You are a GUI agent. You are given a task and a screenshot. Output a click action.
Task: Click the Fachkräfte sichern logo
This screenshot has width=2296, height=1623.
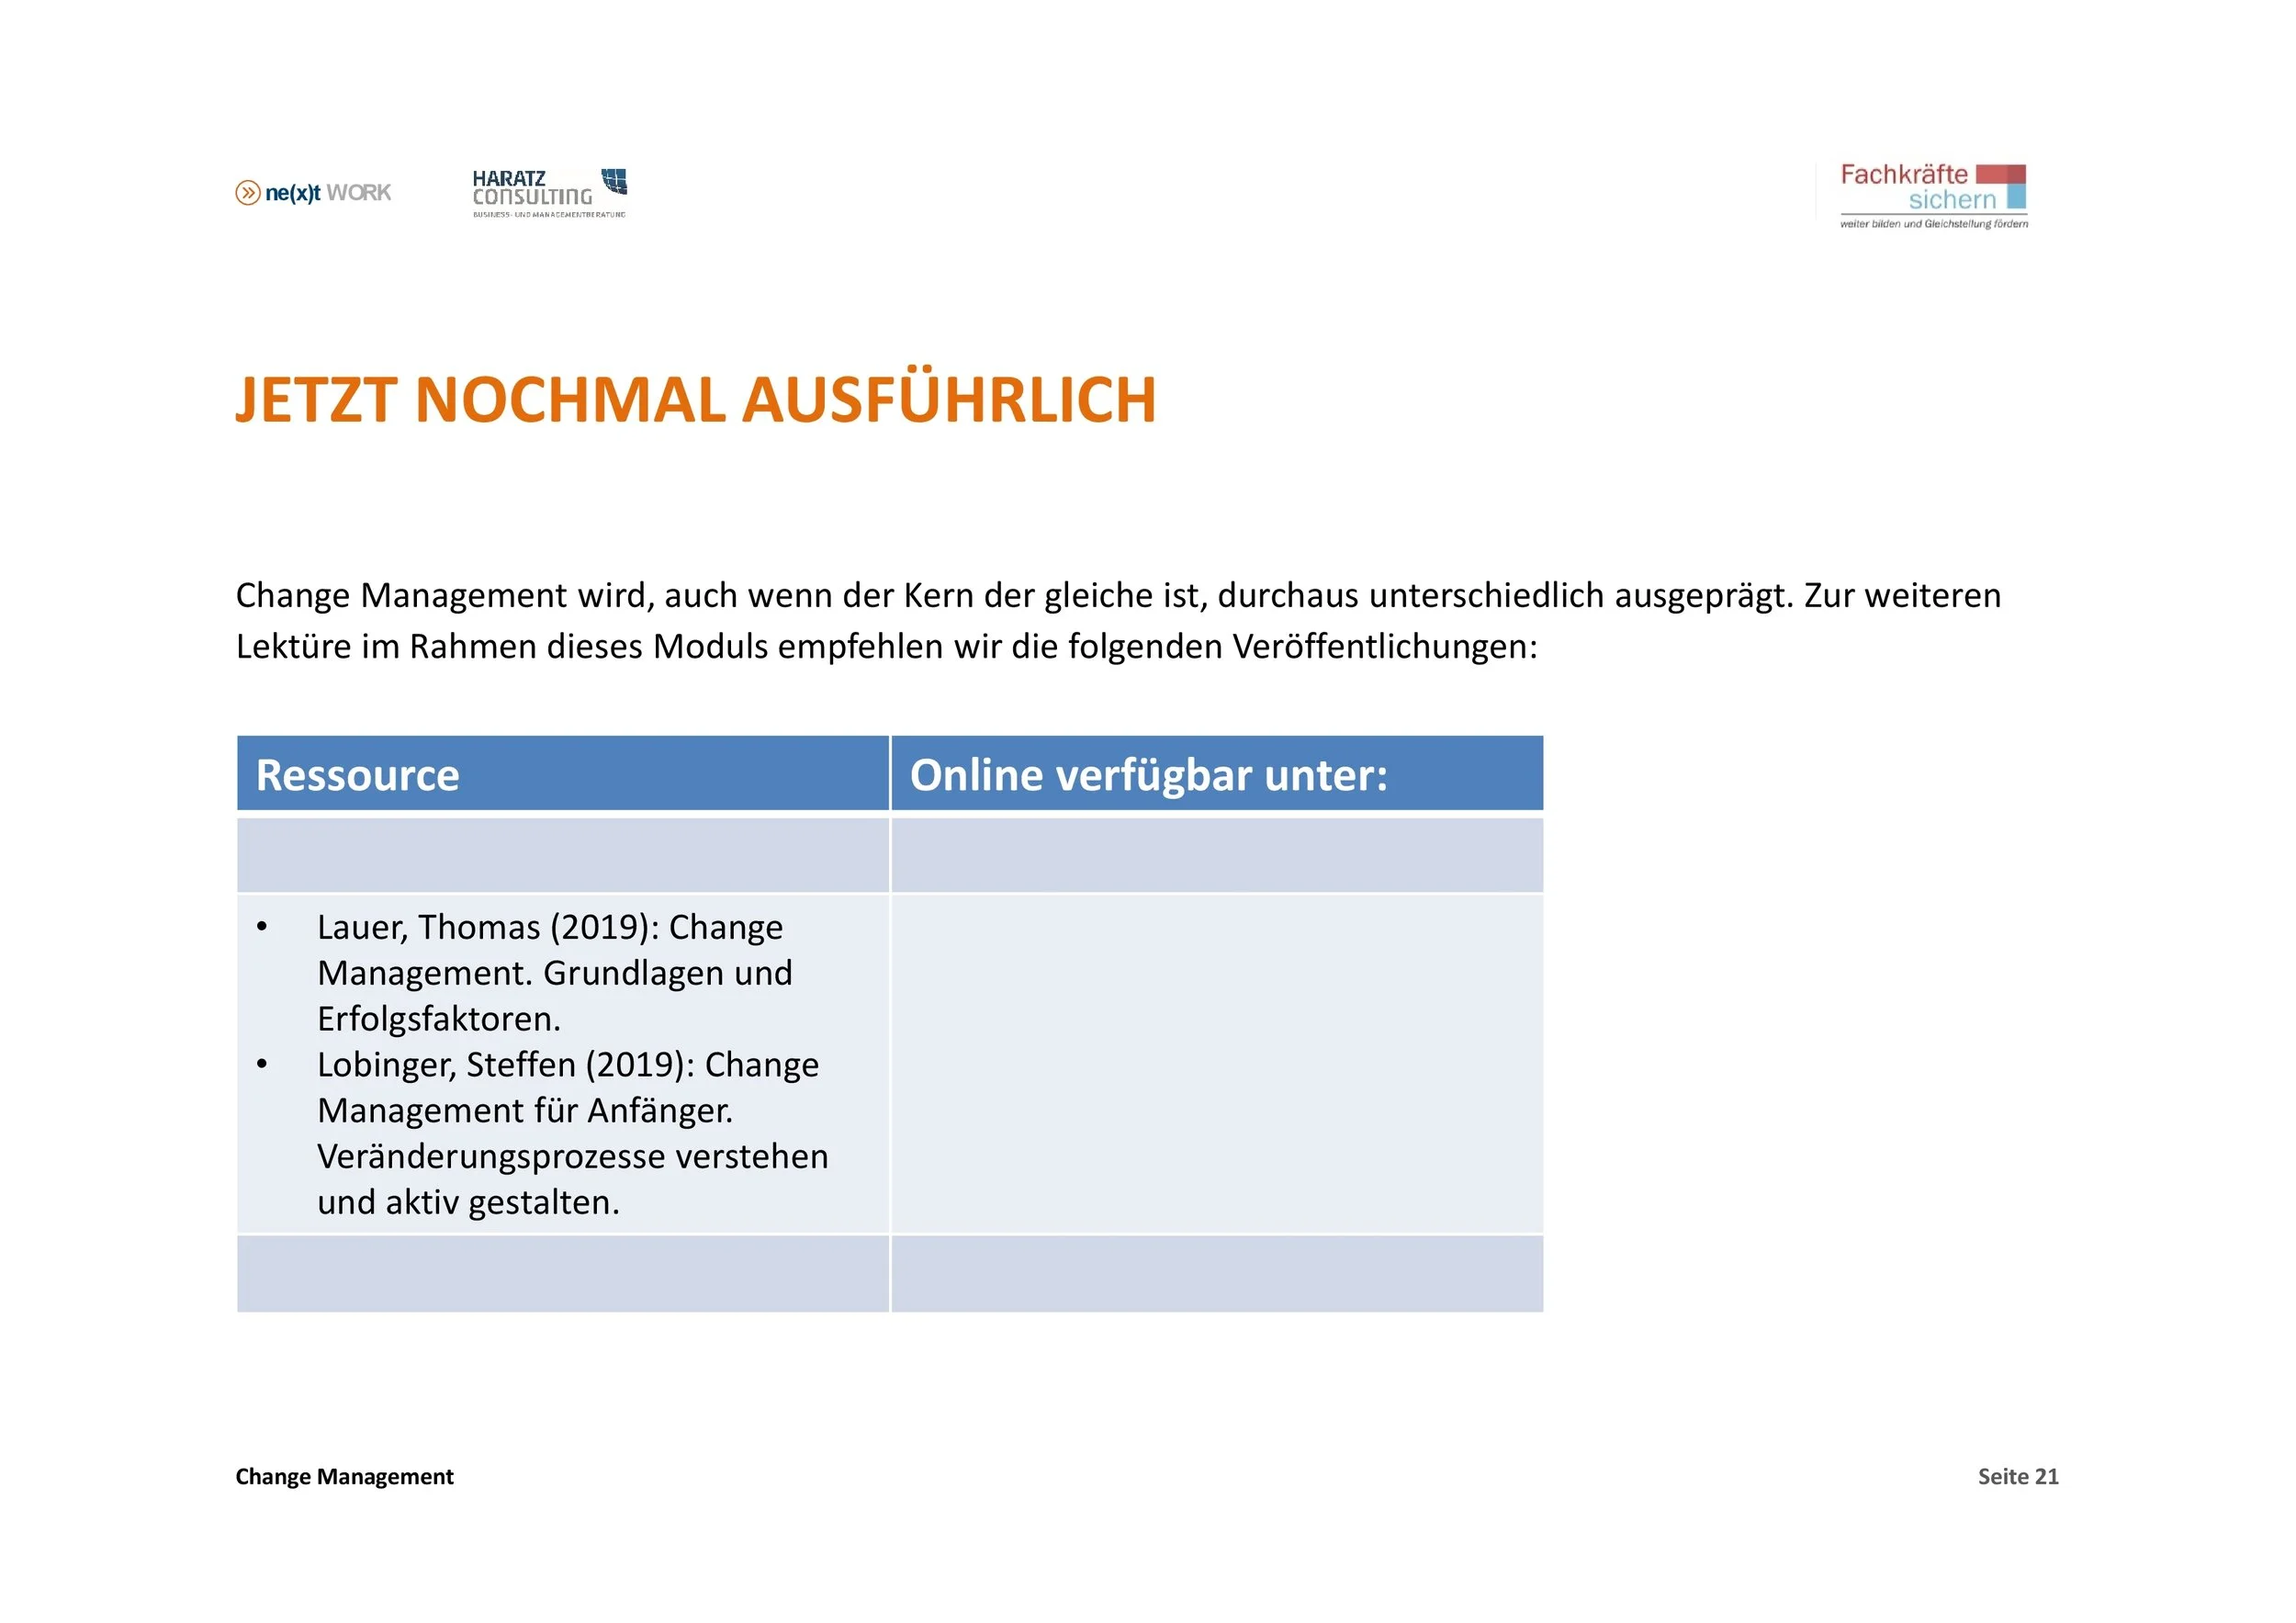(1932, 195)
